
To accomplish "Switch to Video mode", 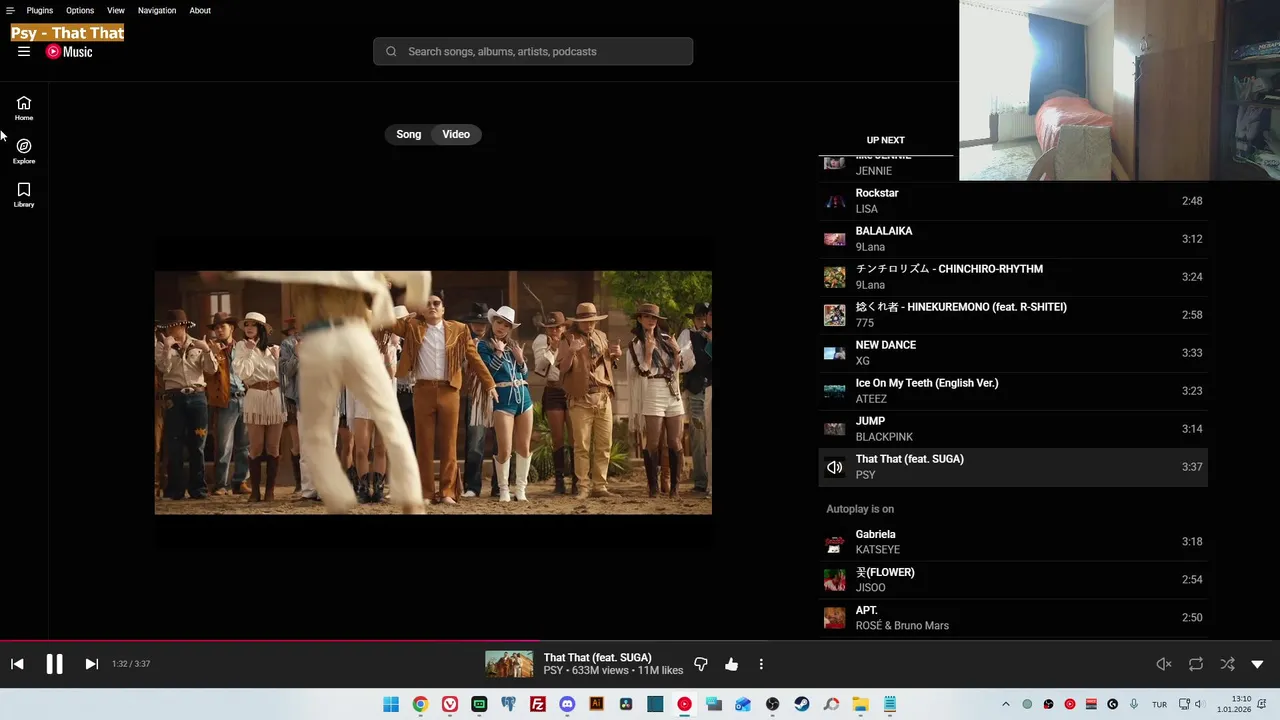I will coord(456,134).
